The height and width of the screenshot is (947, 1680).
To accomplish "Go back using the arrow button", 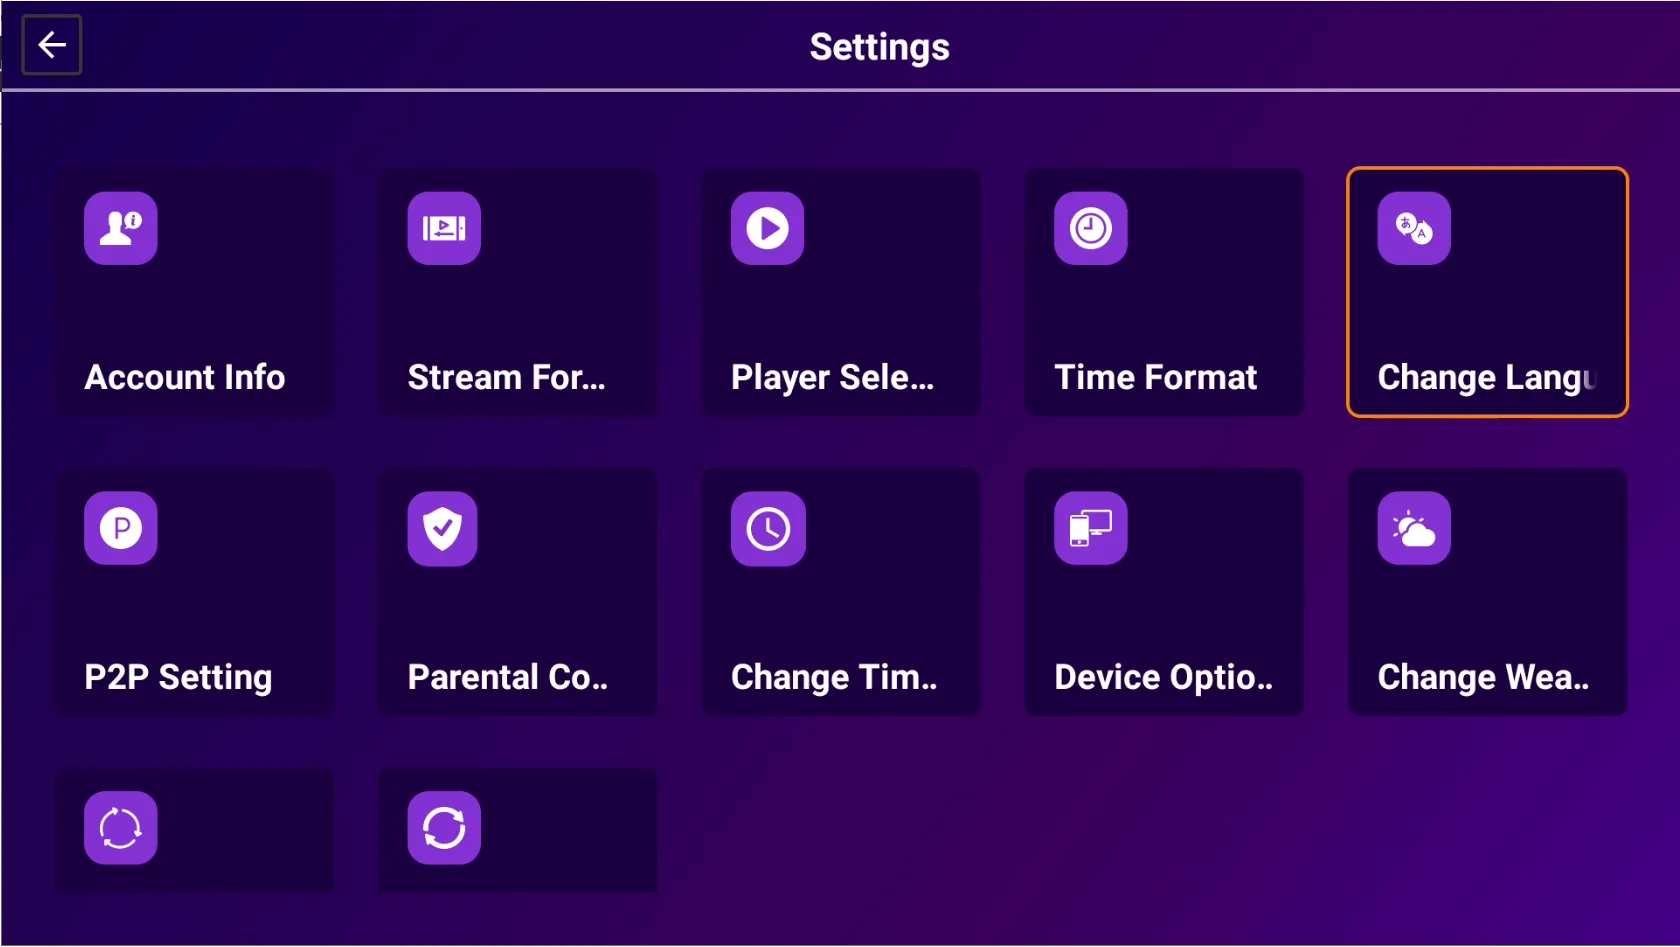I will [x=52, y=45].
